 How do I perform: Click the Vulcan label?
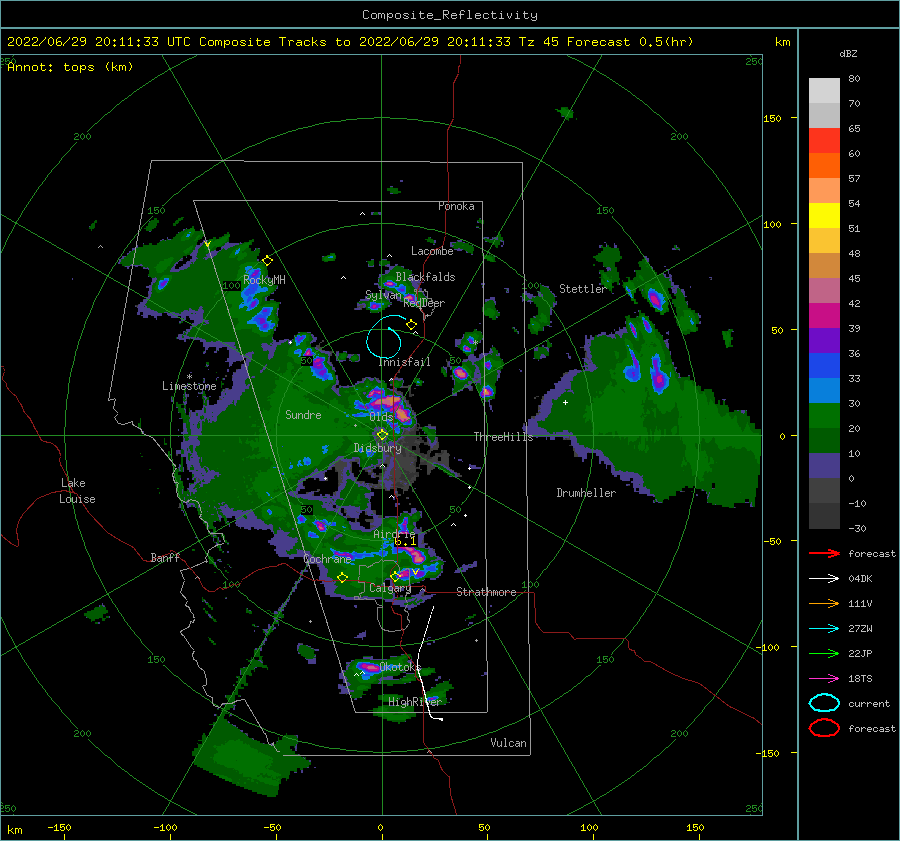coord(508,742)
